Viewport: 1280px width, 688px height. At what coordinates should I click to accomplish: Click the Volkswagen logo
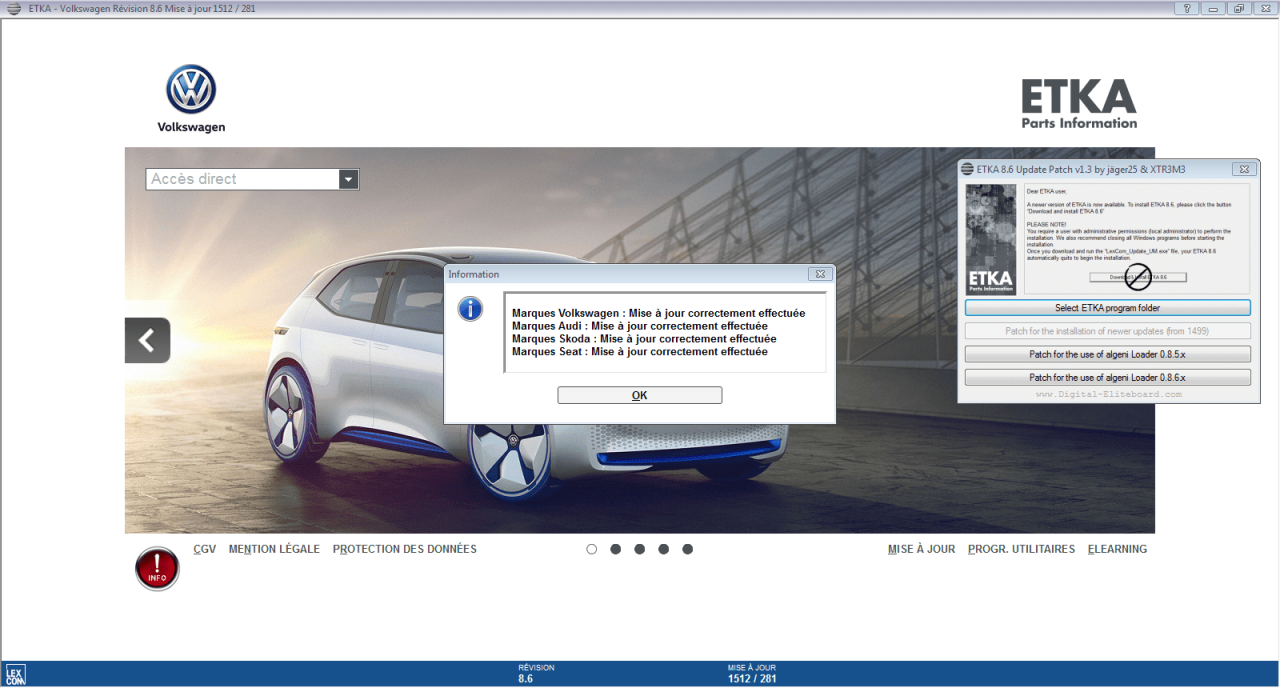point(191,98)
